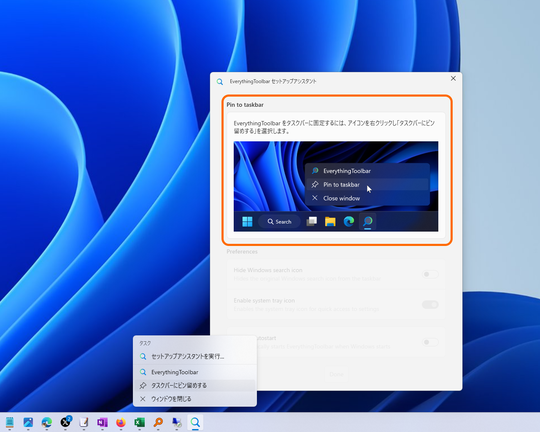Open the orange Everything search icon
This screenshot has width=540, height=432.
[158, 422]
